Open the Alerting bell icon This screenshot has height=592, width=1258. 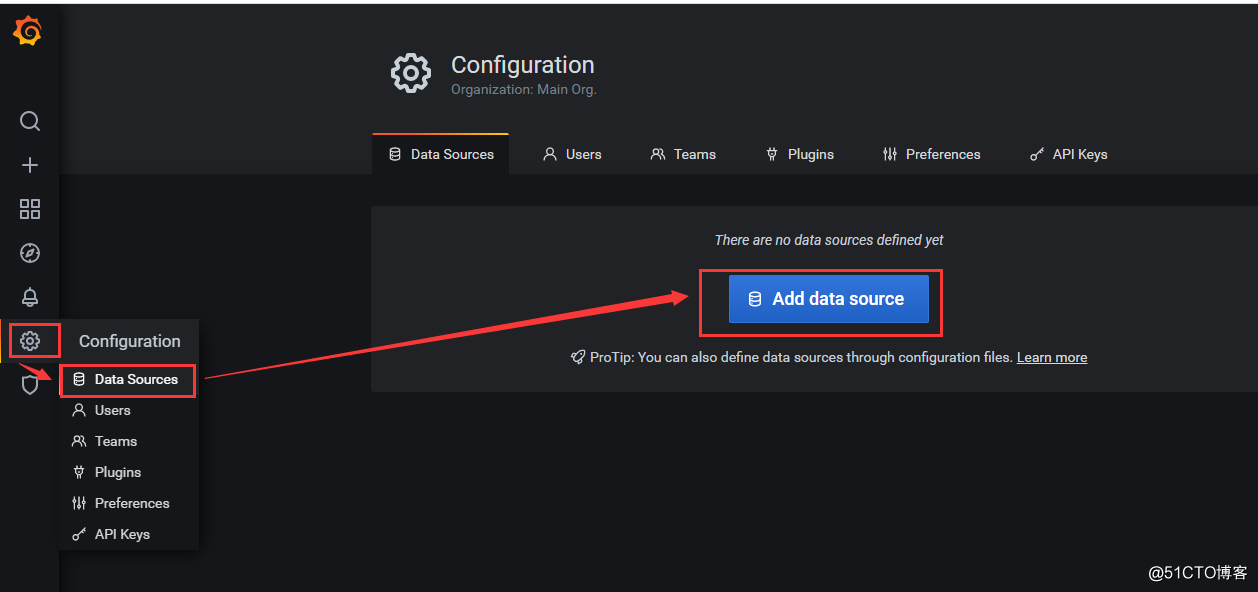coord(30,297)
